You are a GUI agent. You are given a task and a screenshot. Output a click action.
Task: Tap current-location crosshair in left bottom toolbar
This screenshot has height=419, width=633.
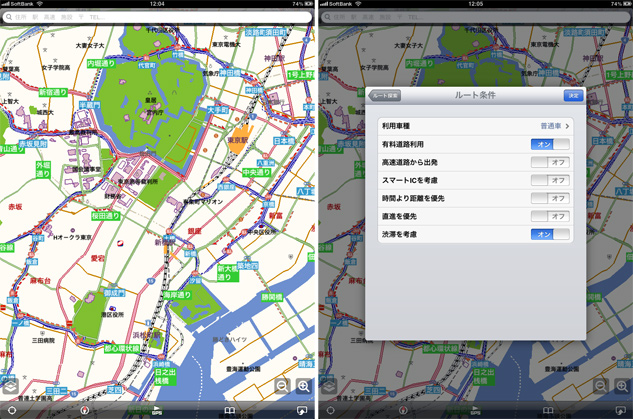pyautogui.click(x=12, y=411)
